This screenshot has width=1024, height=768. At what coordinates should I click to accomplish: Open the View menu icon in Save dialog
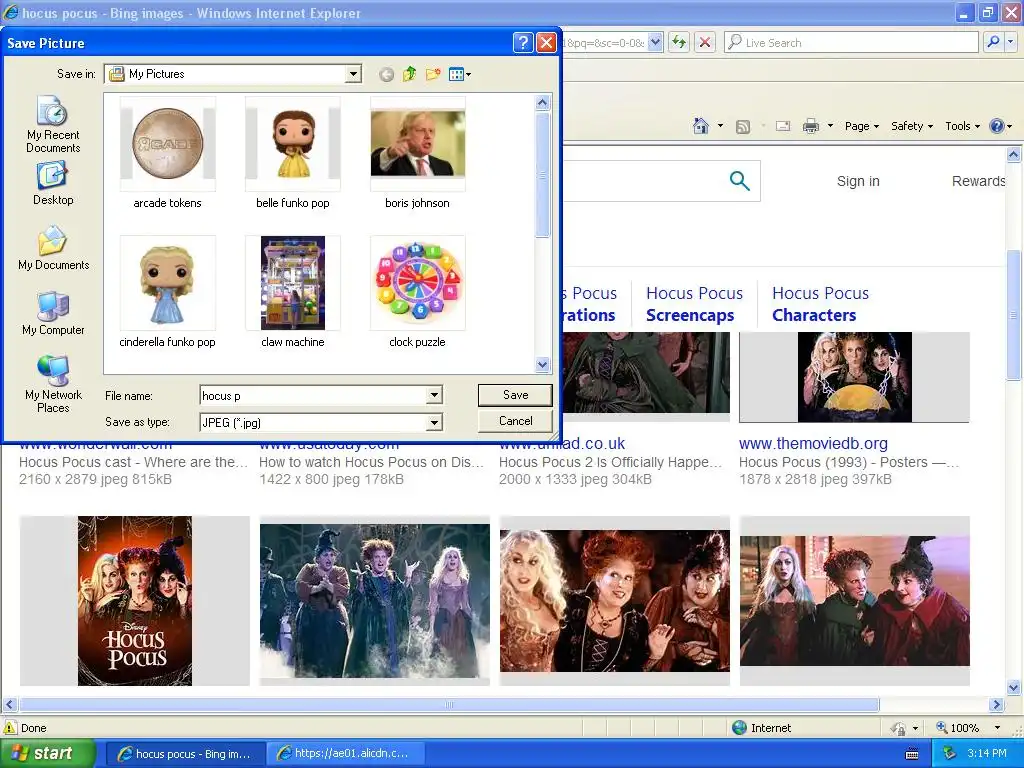[x=460, y=74]
